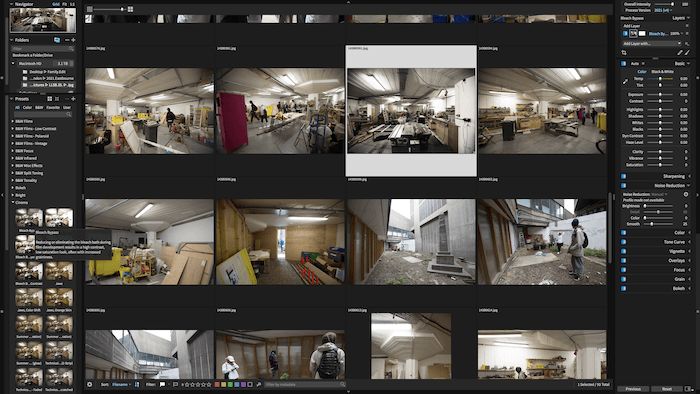Click the side-by-side view icon next to Reset
The height and width of the screenshot is (394, 700).
(688, 389)
